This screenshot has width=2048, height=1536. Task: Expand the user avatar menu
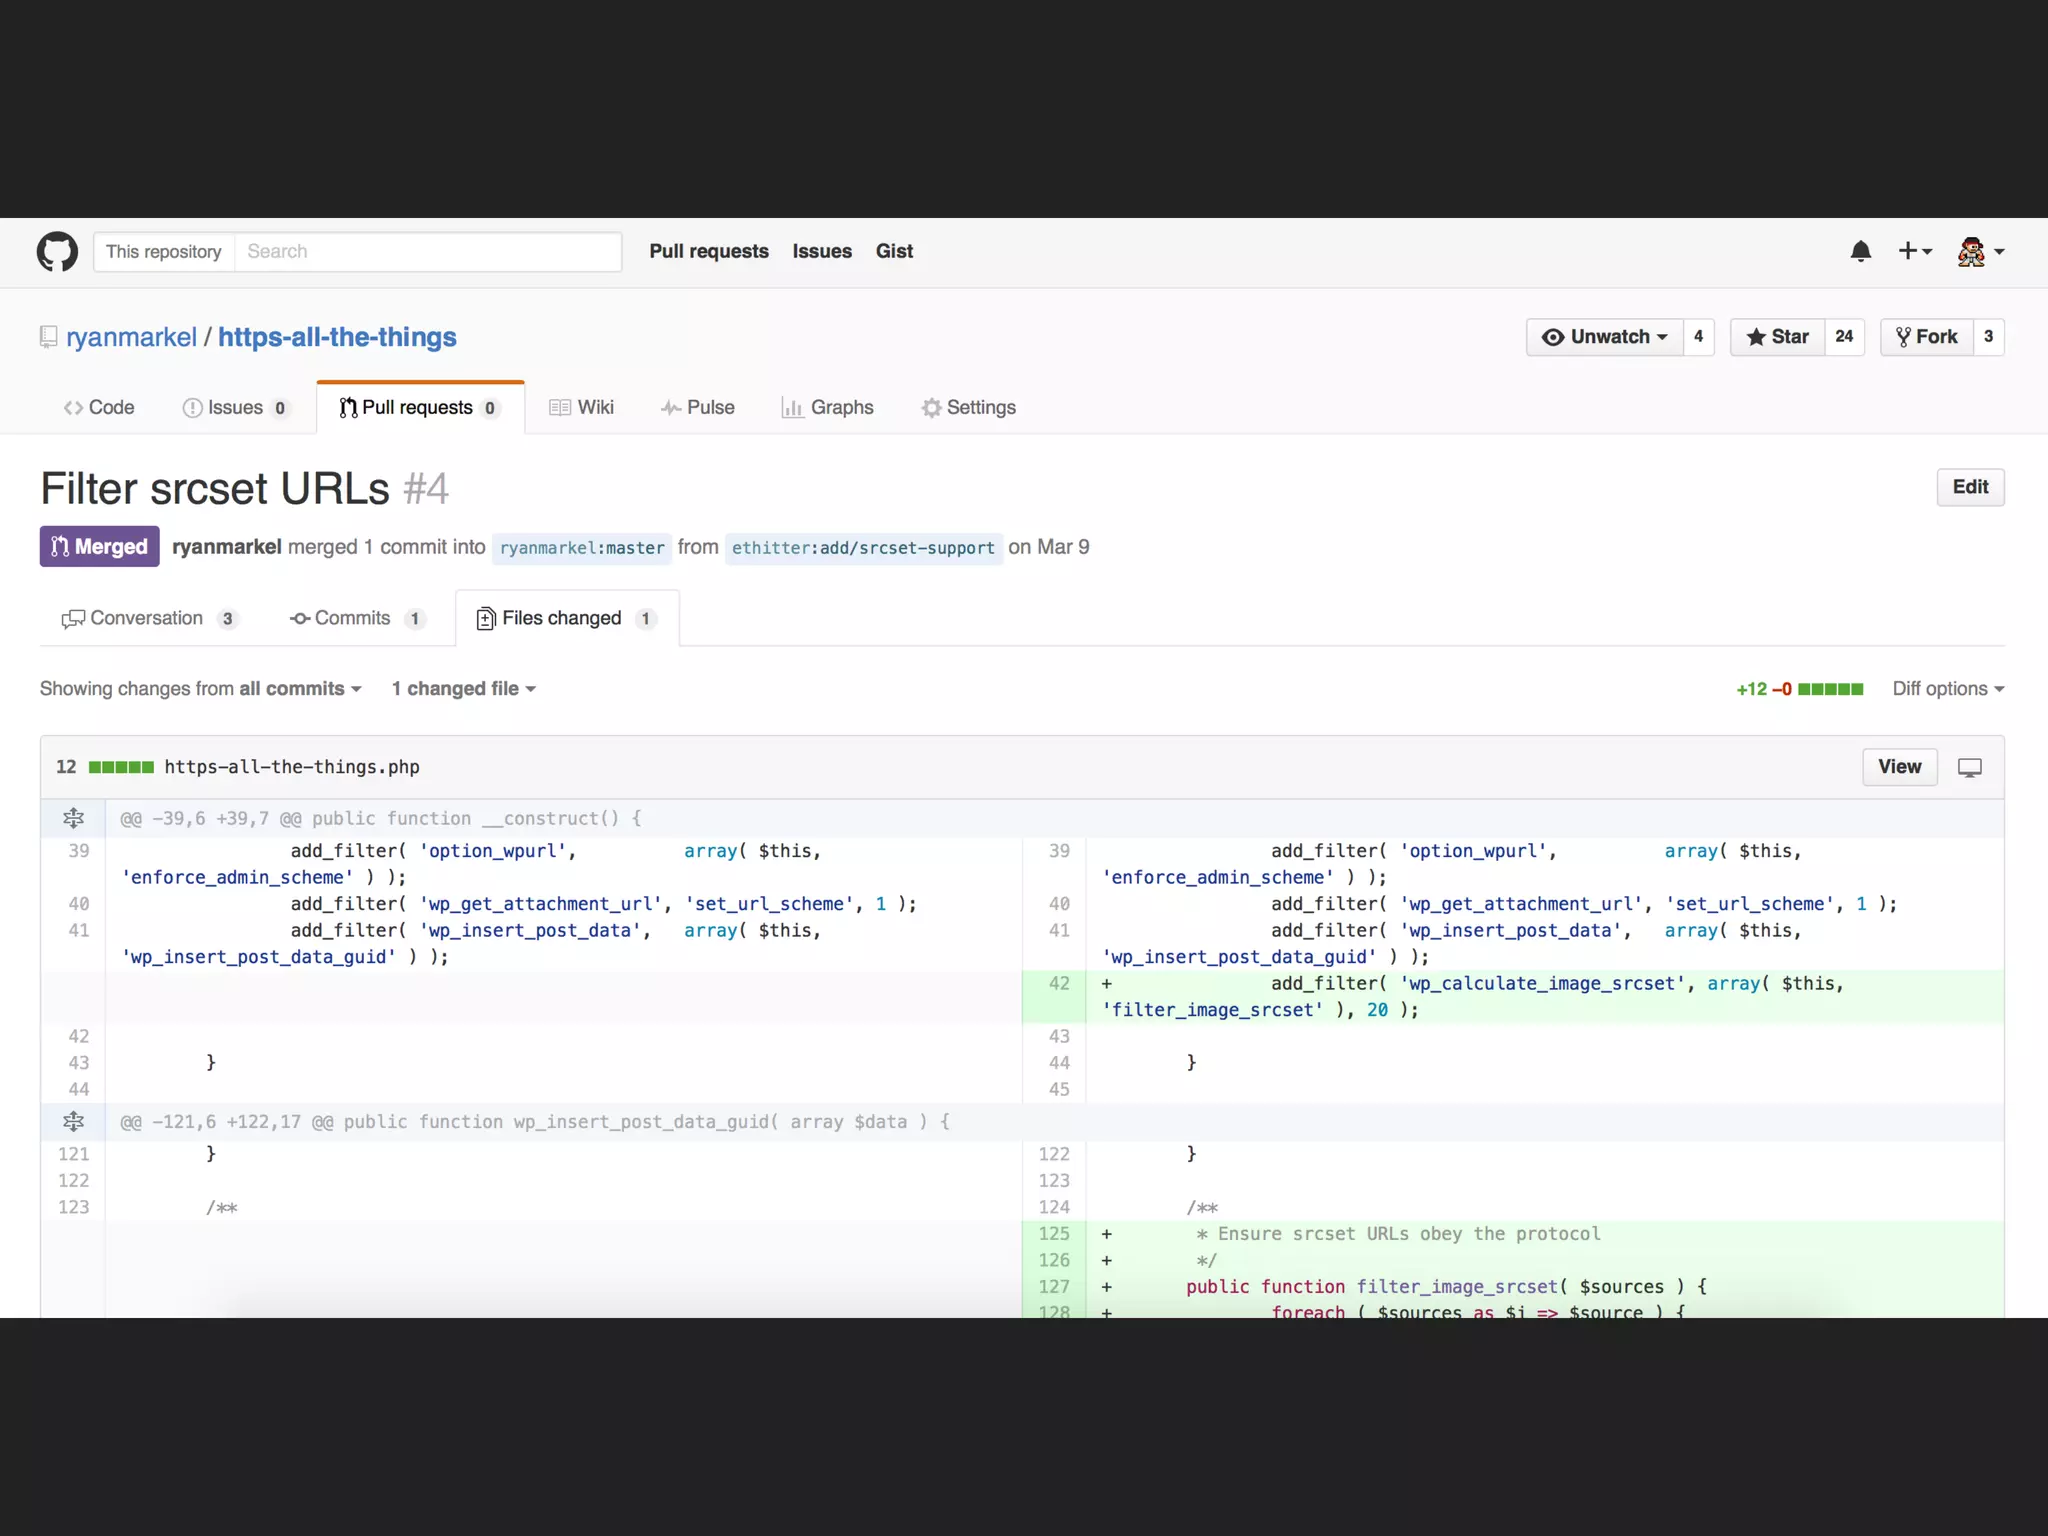point(1980,252)
